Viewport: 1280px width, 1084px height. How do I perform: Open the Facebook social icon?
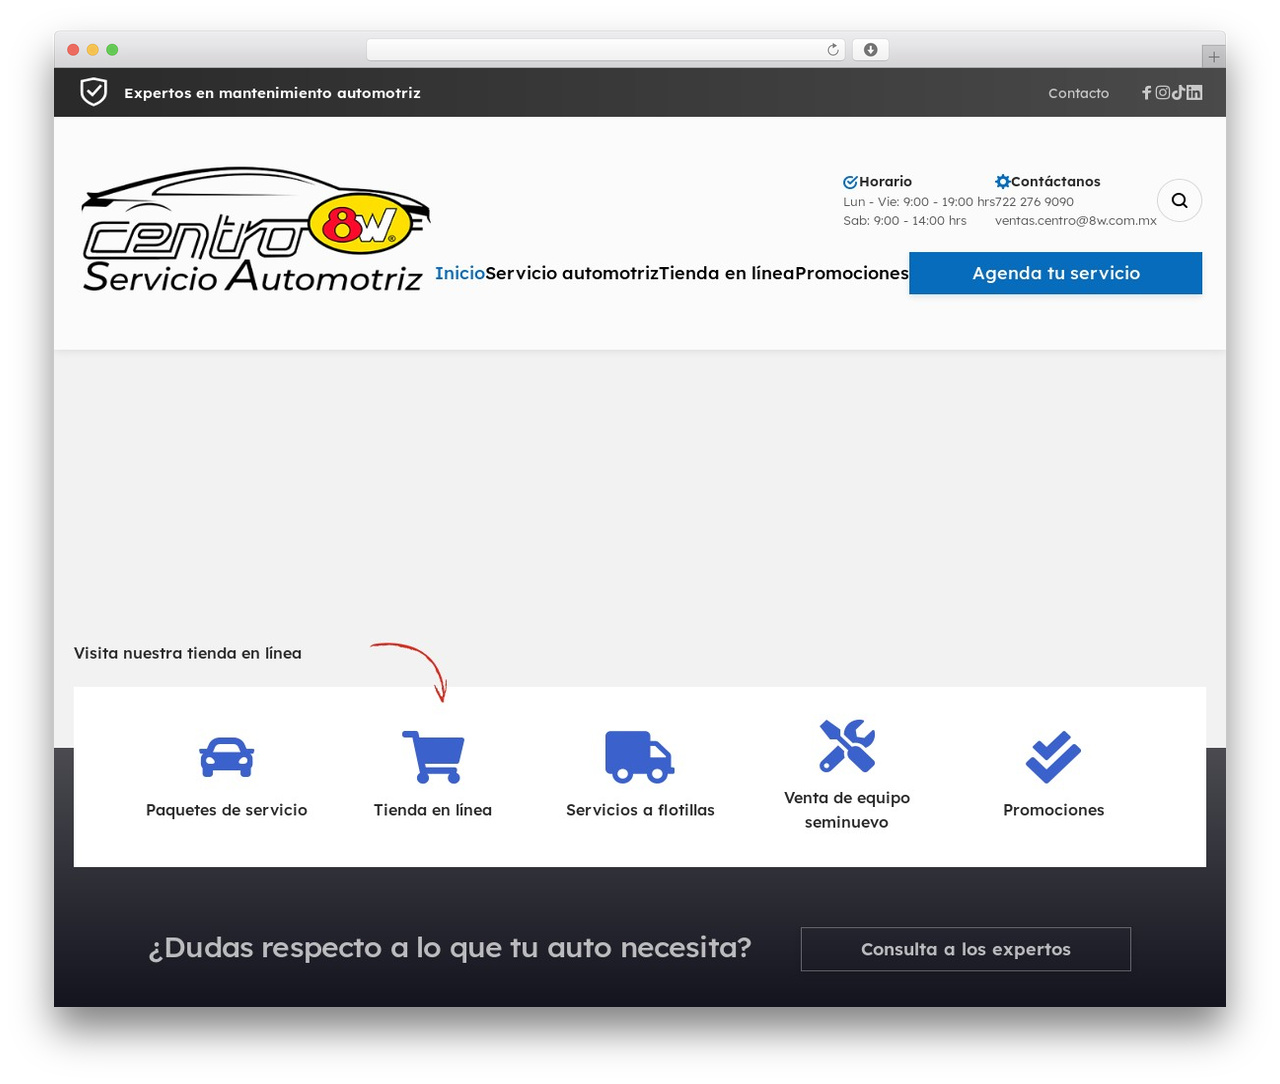1147,93
